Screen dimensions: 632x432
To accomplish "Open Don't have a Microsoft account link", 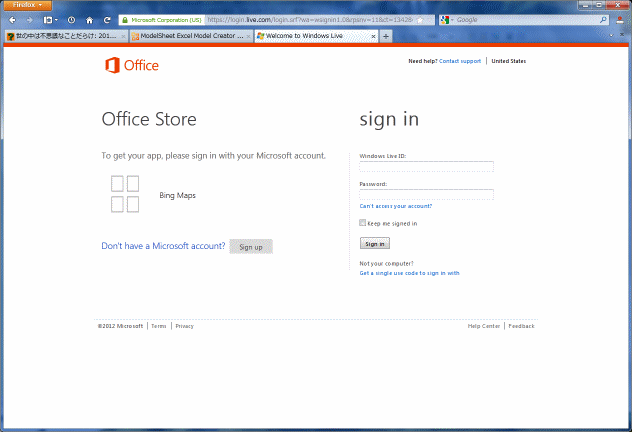I will click(x=163, y=246).
